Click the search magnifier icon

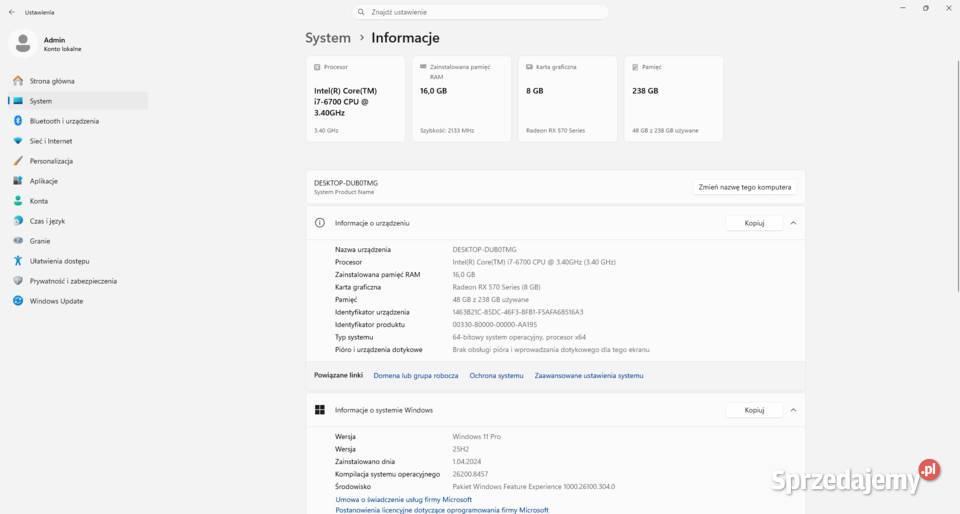click(361, 12)
